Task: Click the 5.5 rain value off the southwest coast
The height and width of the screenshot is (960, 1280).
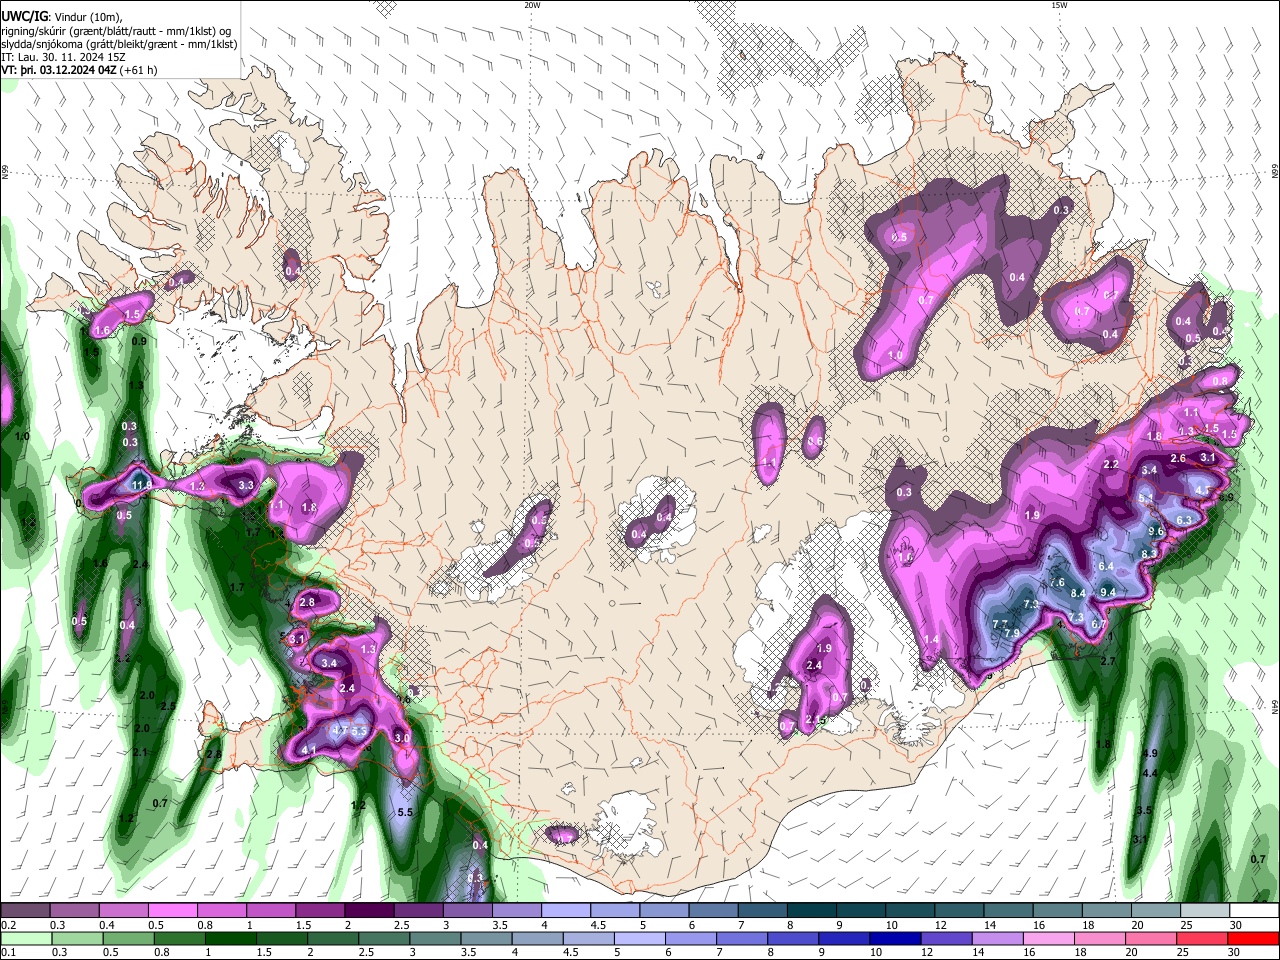Action: tap(405, 813)
